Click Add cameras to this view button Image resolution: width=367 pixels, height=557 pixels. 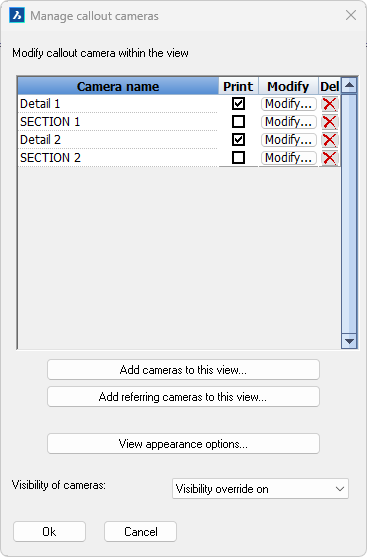tap(183, 370)
